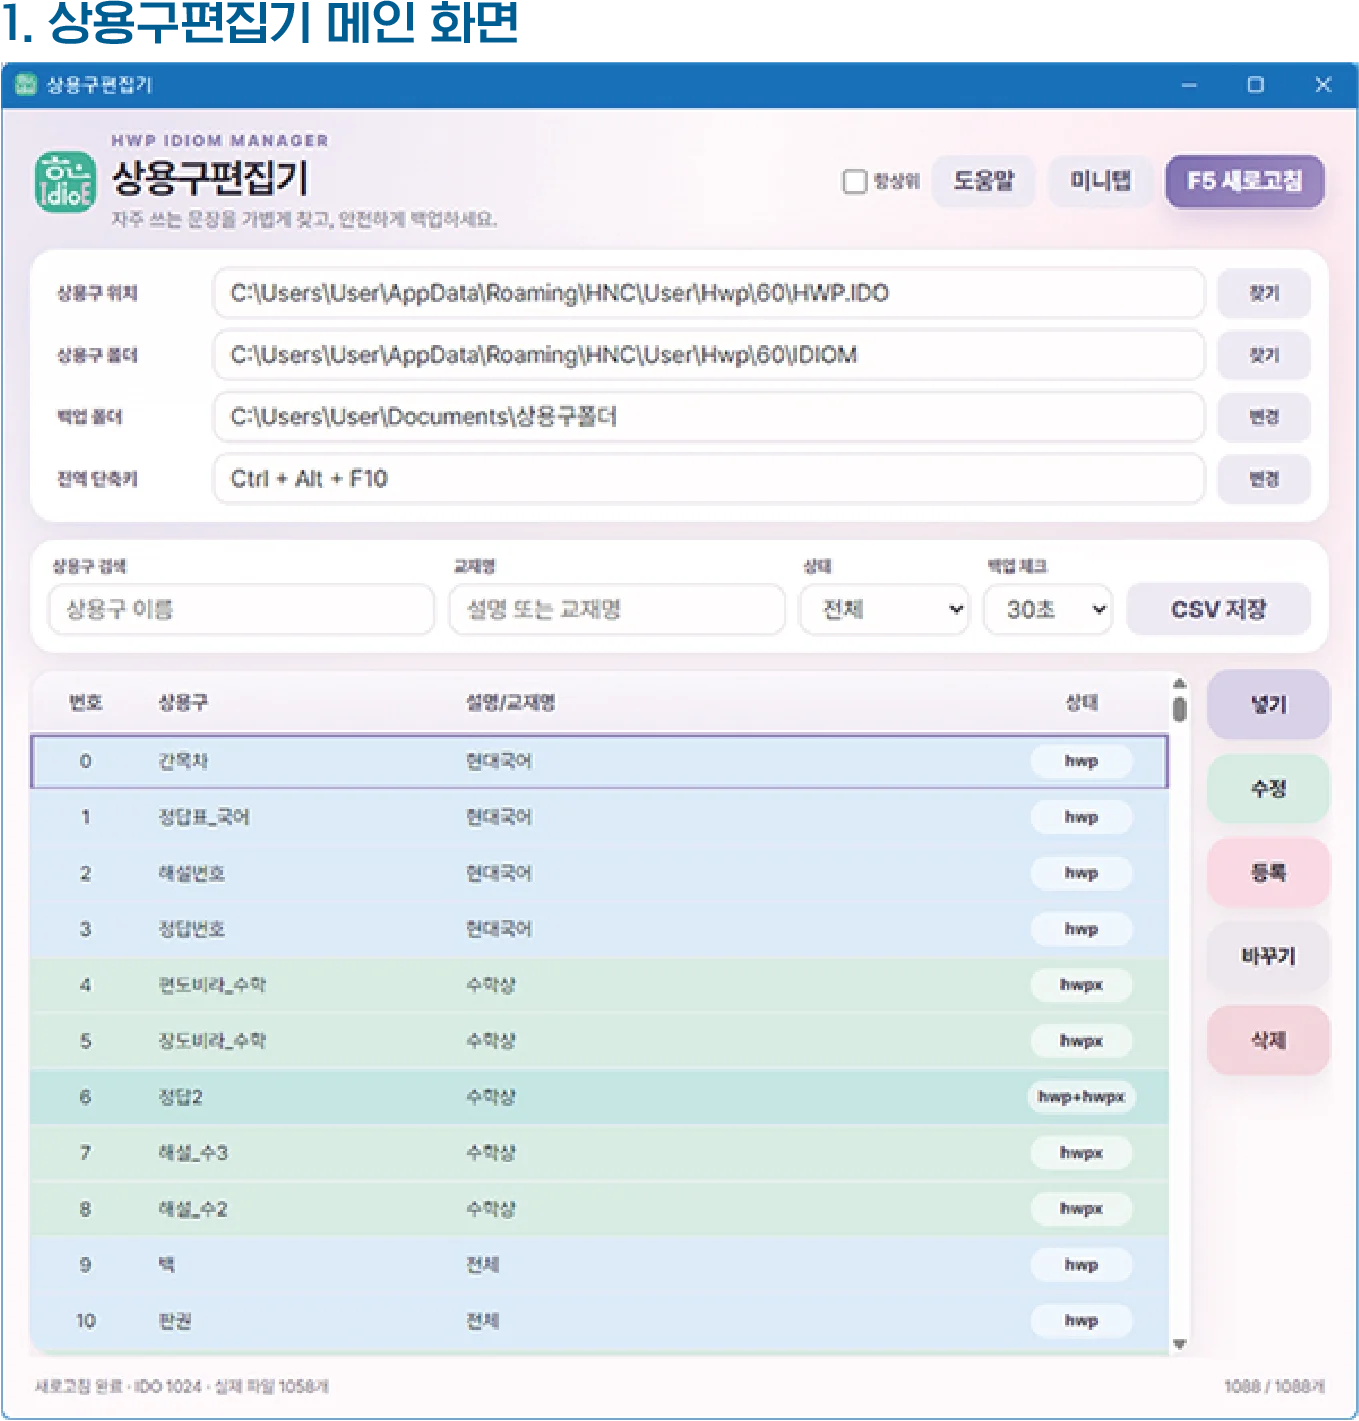Click the Idiom app logo icon
This screenshot has width=1359, height=1421.
[65, 181]
